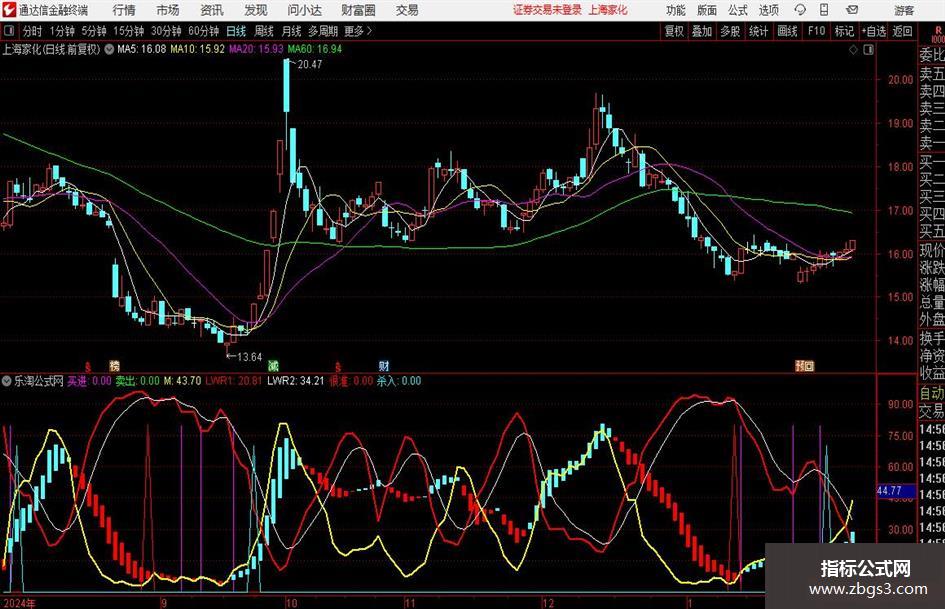Viewport: 945px width, 609px height.
Task: Select the 15分钟 period tab
Action: (128, 31)
